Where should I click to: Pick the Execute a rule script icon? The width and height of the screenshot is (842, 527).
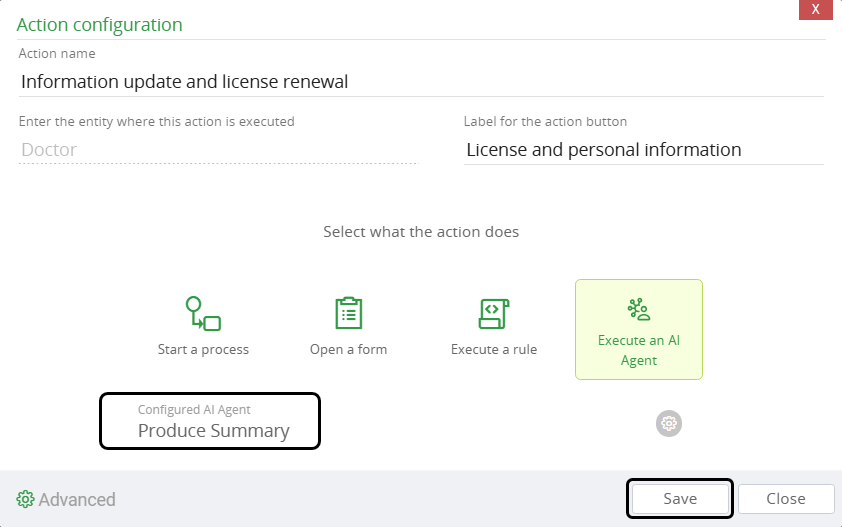coord(493,314)
